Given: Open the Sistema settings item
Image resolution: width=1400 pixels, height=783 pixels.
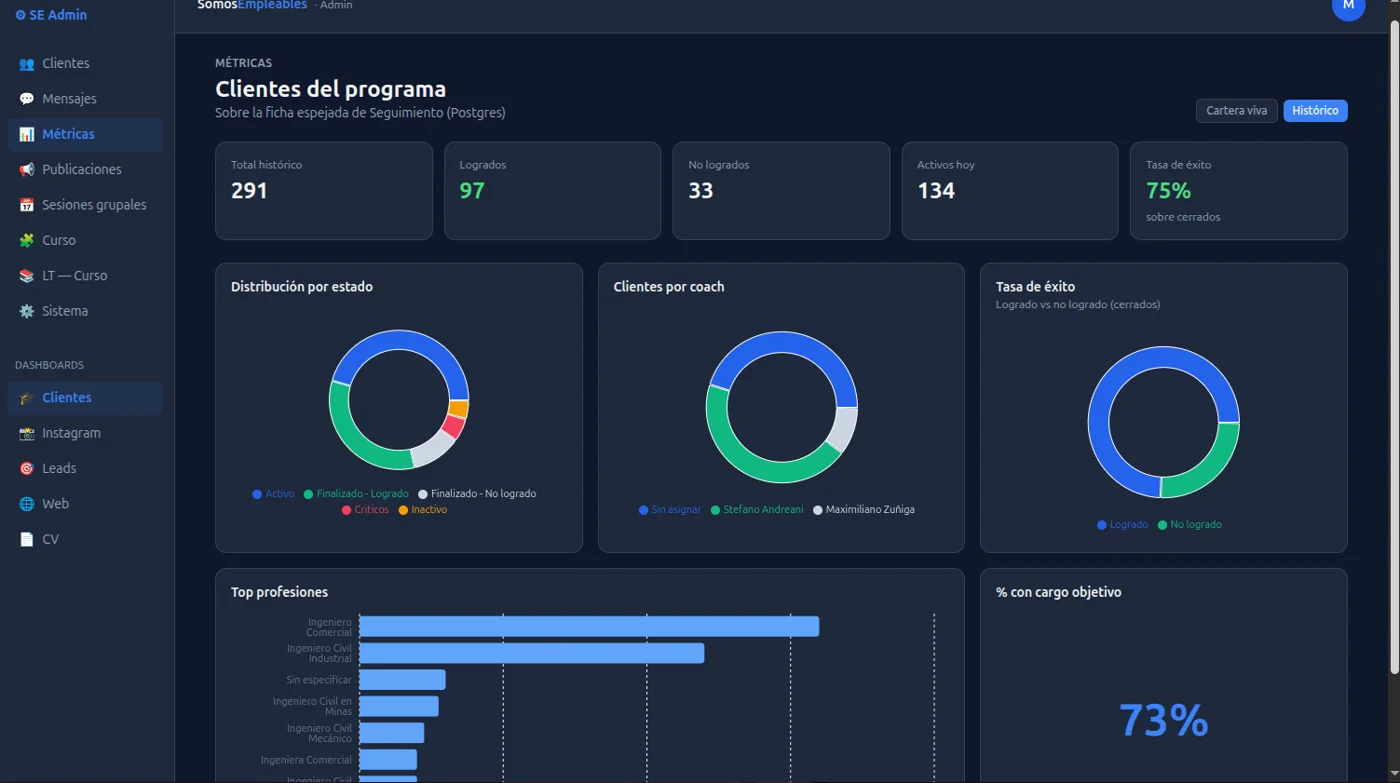Looking at the screenshot, I should point(85,311).
